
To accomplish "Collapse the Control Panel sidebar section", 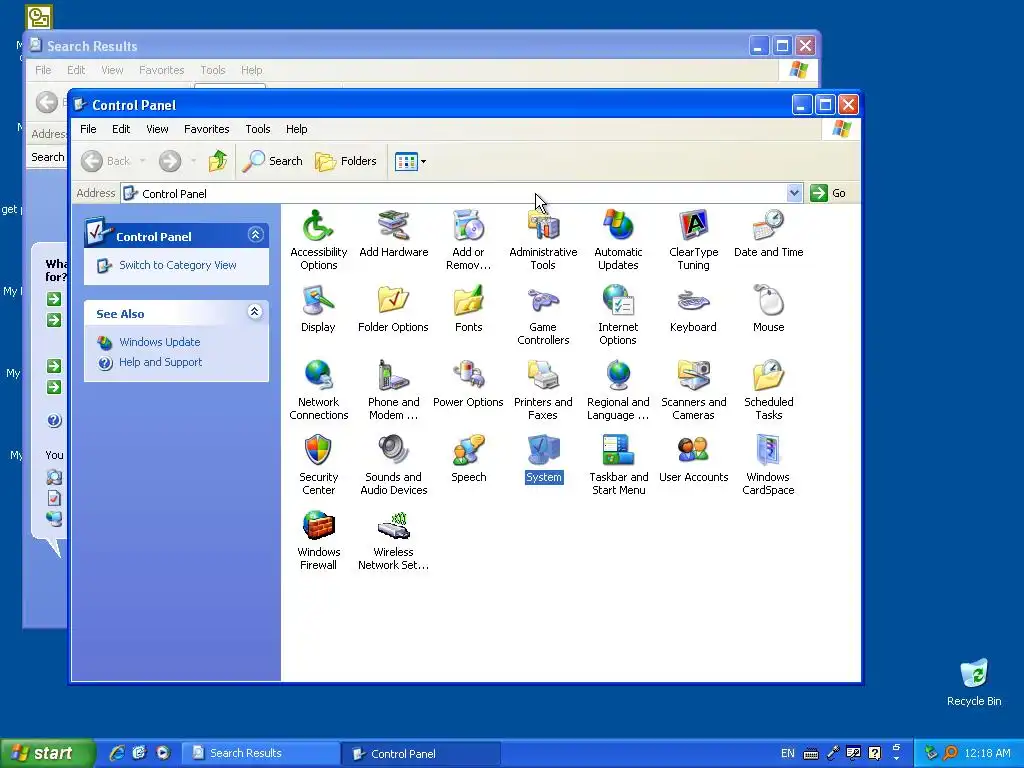I will tap(255, 234).
